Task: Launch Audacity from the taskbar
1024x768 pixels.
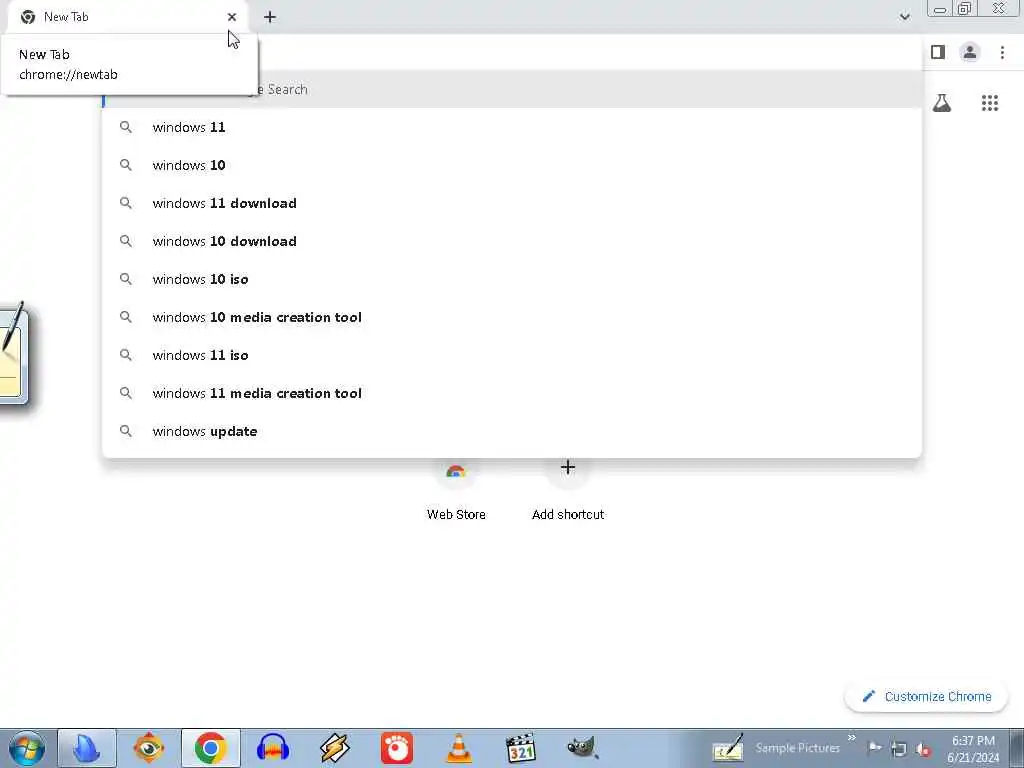Action: pos(272,748)
